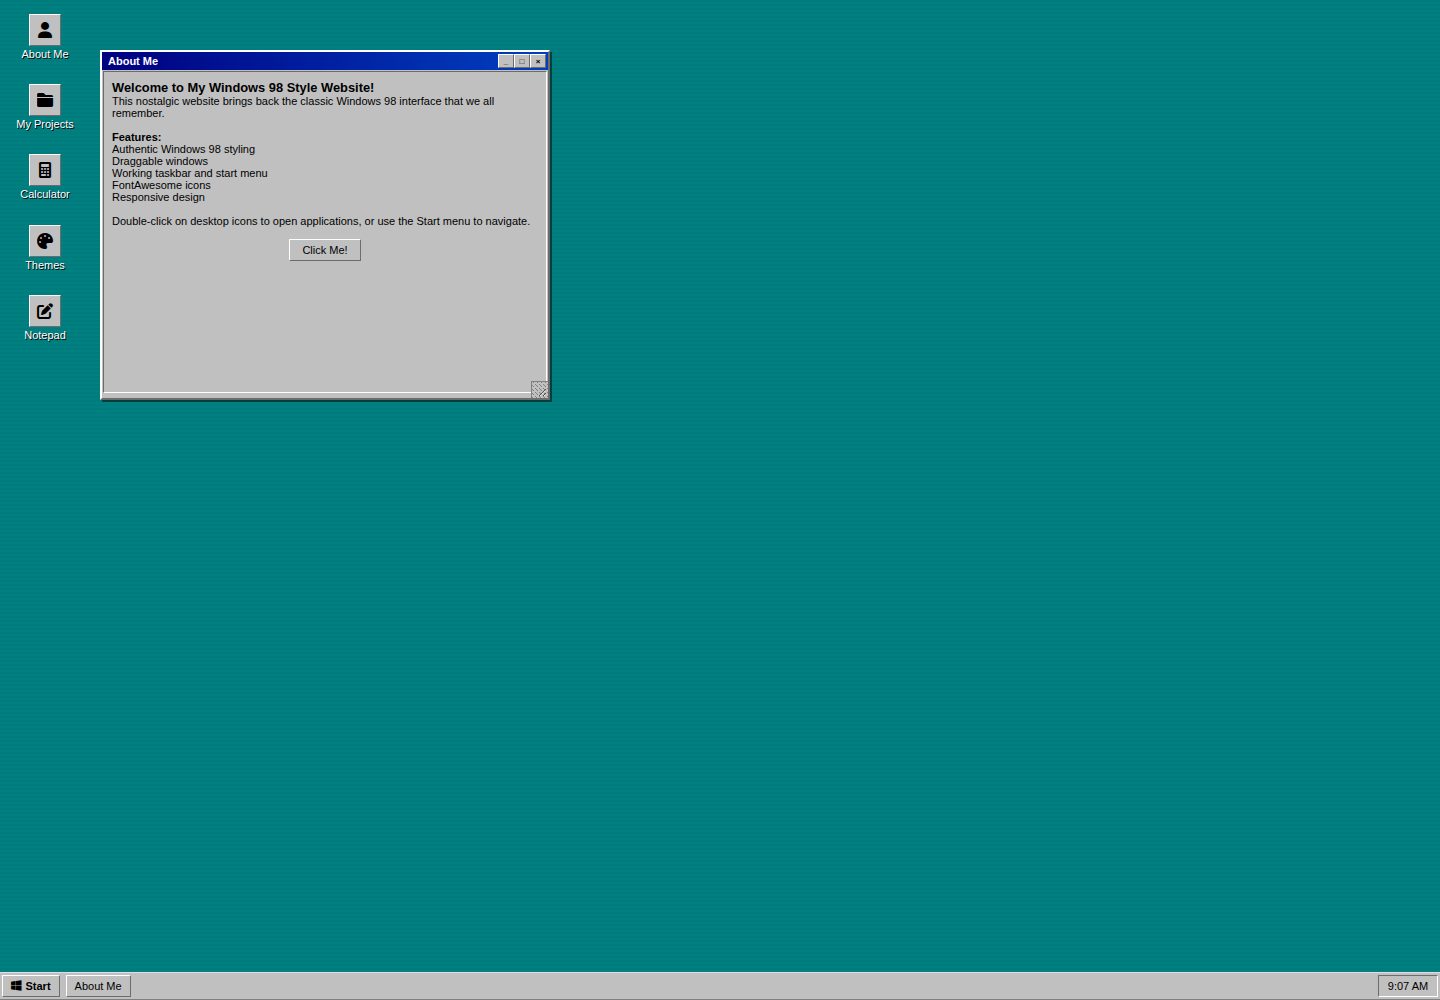This screenshot has width=1440, height=1000.
Task: Select the About Me desktop icon
Action: [45, 30]
